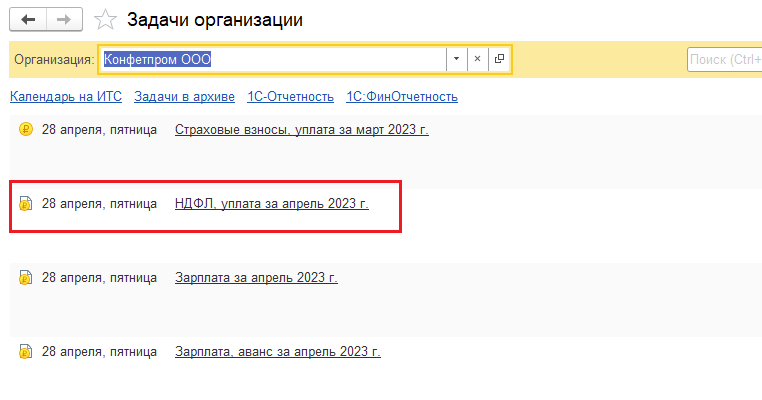Select date text in Зарплата за апрель row
Screen dimensions: 762x400
99,278
